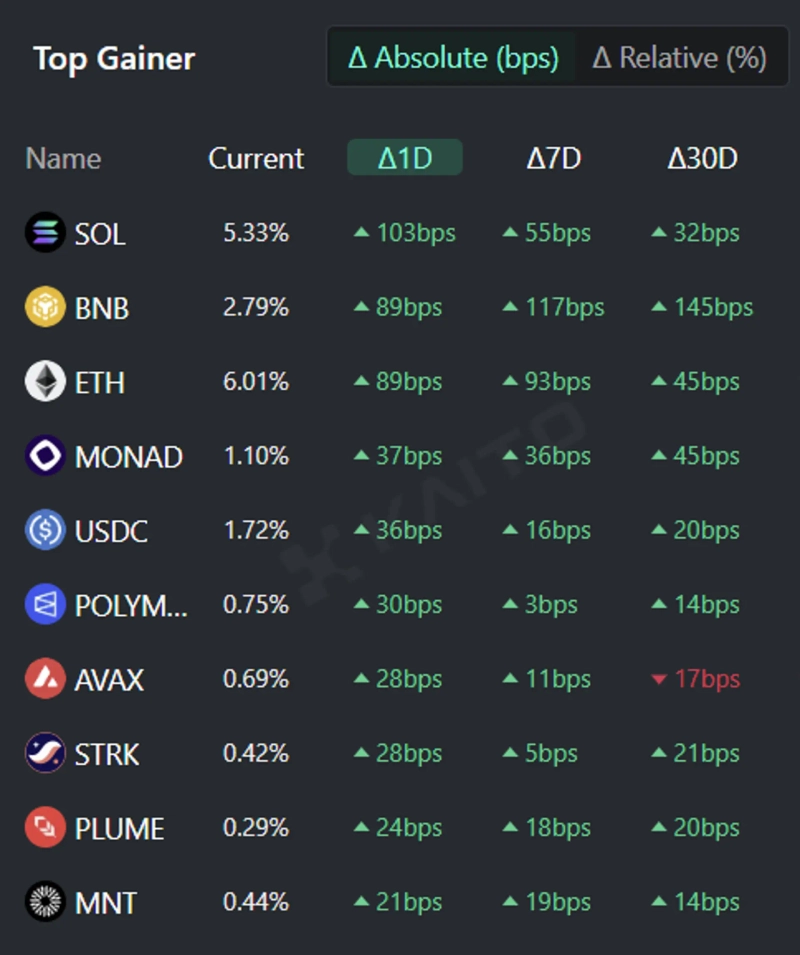Select the Δ7D column tab
The width and height of the screenshot is (800, 955).
[553, 158]
